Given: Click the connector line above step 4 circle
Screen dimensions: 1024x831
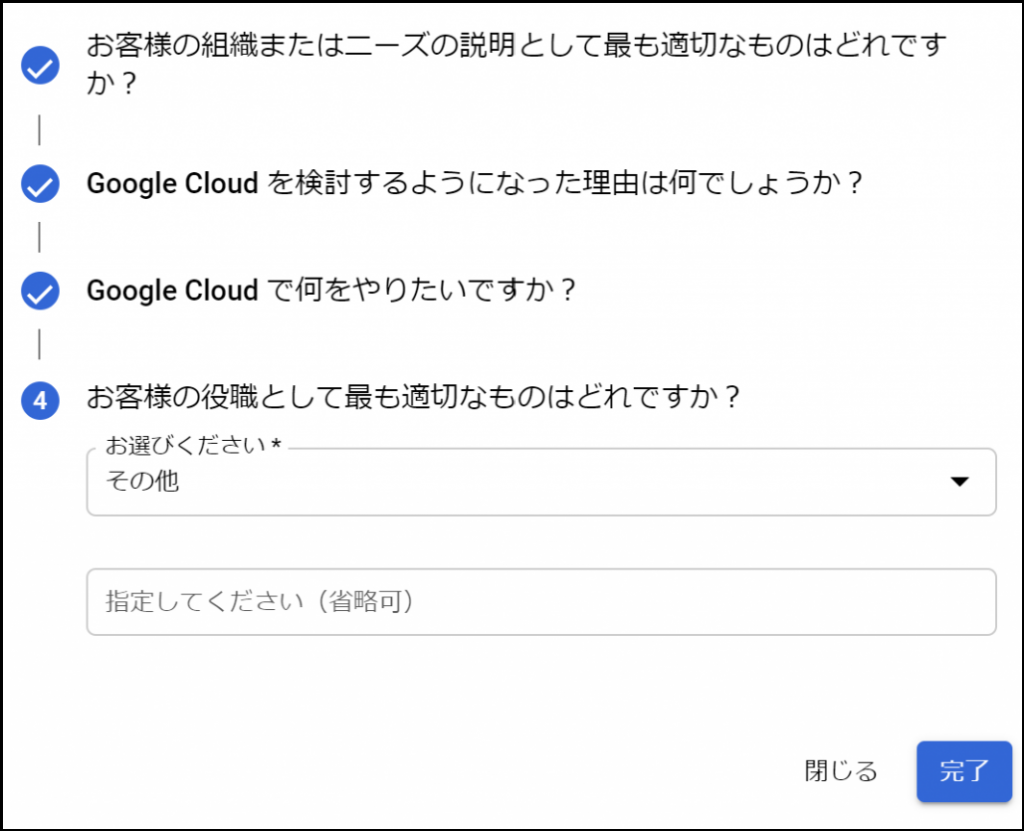Looking at the screenshot, I should 39,344.
